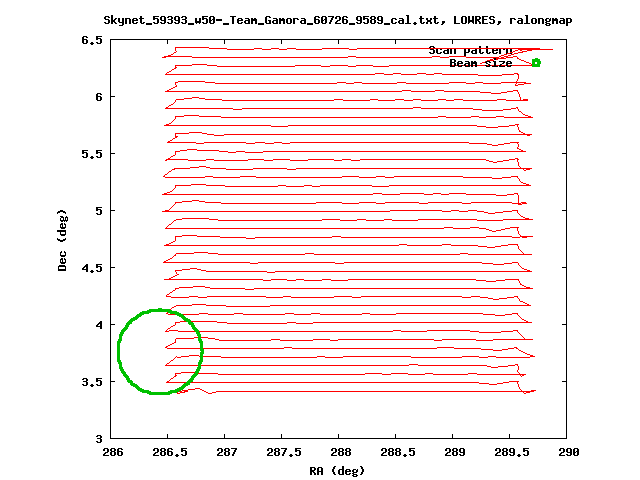Click the '6.5' Dec tick label
The height and width of the screenshot is (480, 640).
[x=92, y=40]
